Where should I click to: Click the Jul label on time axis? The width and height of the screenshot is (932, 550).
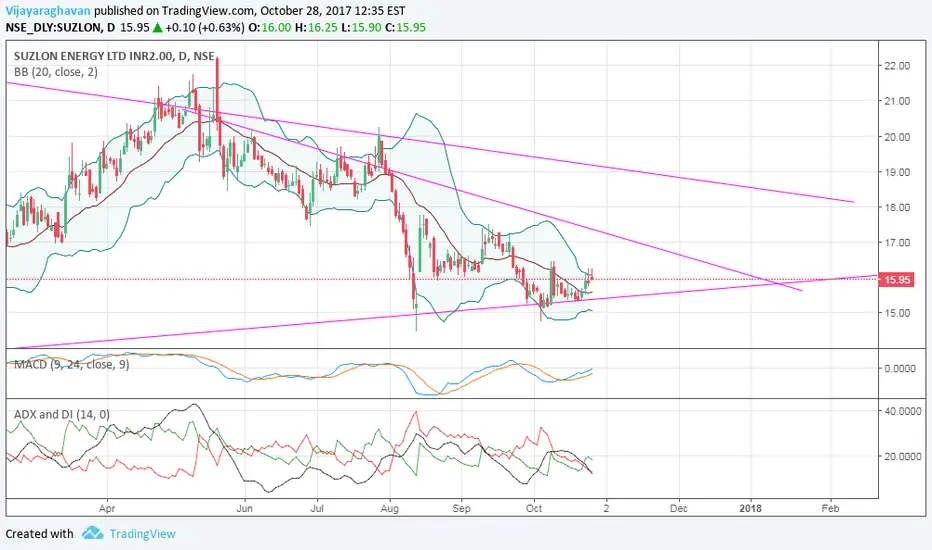tap(317, 508)
